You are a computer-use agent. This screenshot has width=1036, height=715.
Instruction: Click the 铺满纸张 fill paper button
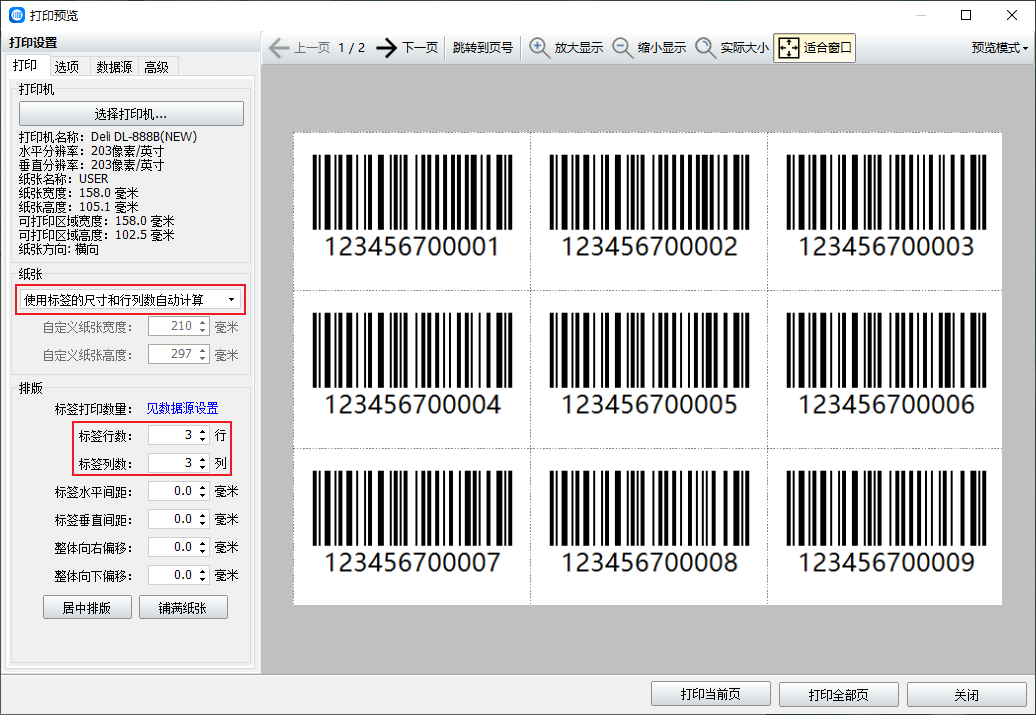(183, 607)
